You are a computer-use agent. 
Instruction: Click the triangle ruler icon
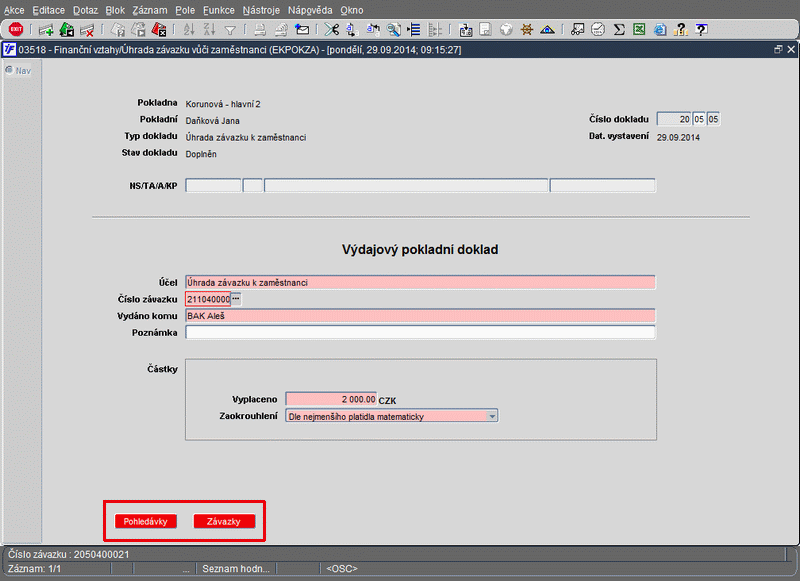pyautogui.click(x=547, y=30)
